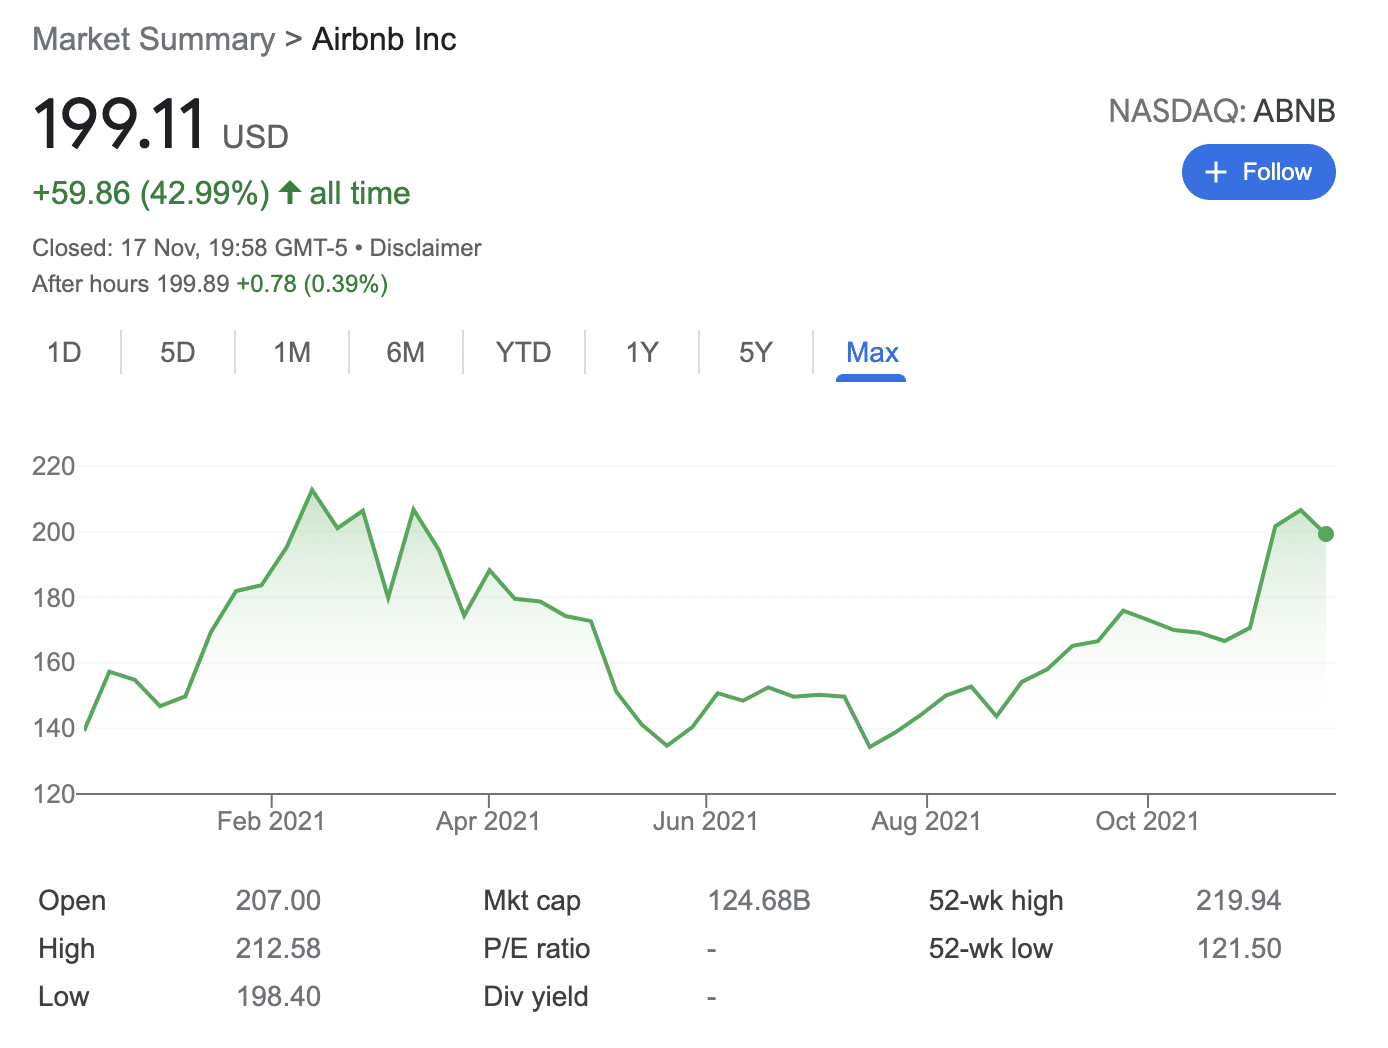
Task: Click the 52-wk high value 219.94
Action: 1238,901
